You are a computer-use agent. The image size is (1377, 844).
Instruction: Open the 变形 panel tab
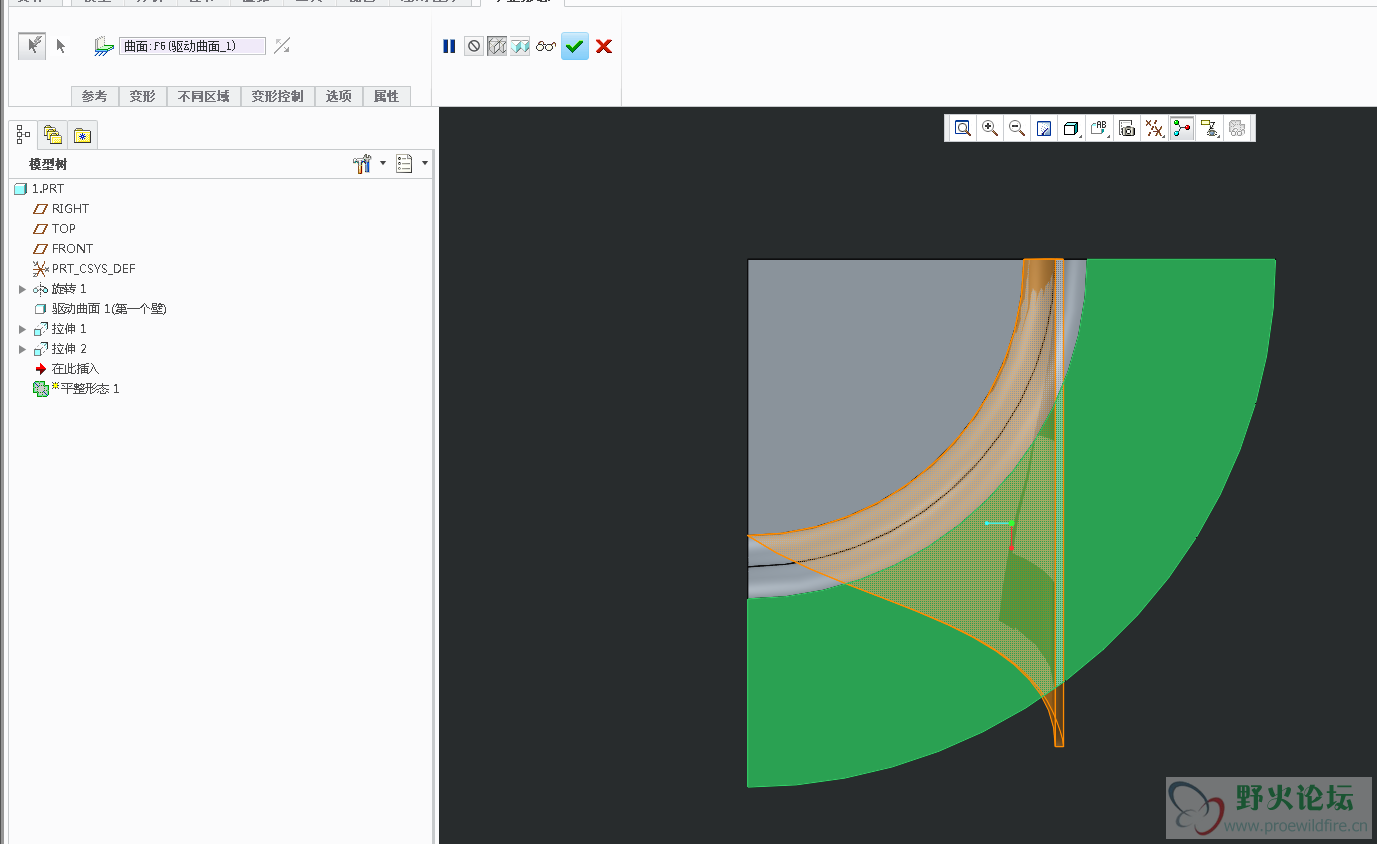point(143,96)
